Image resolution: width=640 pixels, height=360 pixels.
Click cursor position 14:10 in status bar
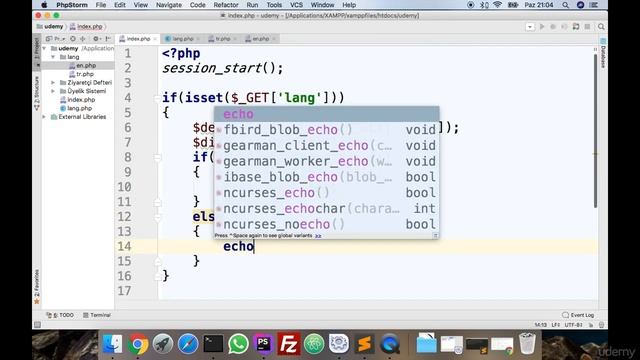[540, 325]
